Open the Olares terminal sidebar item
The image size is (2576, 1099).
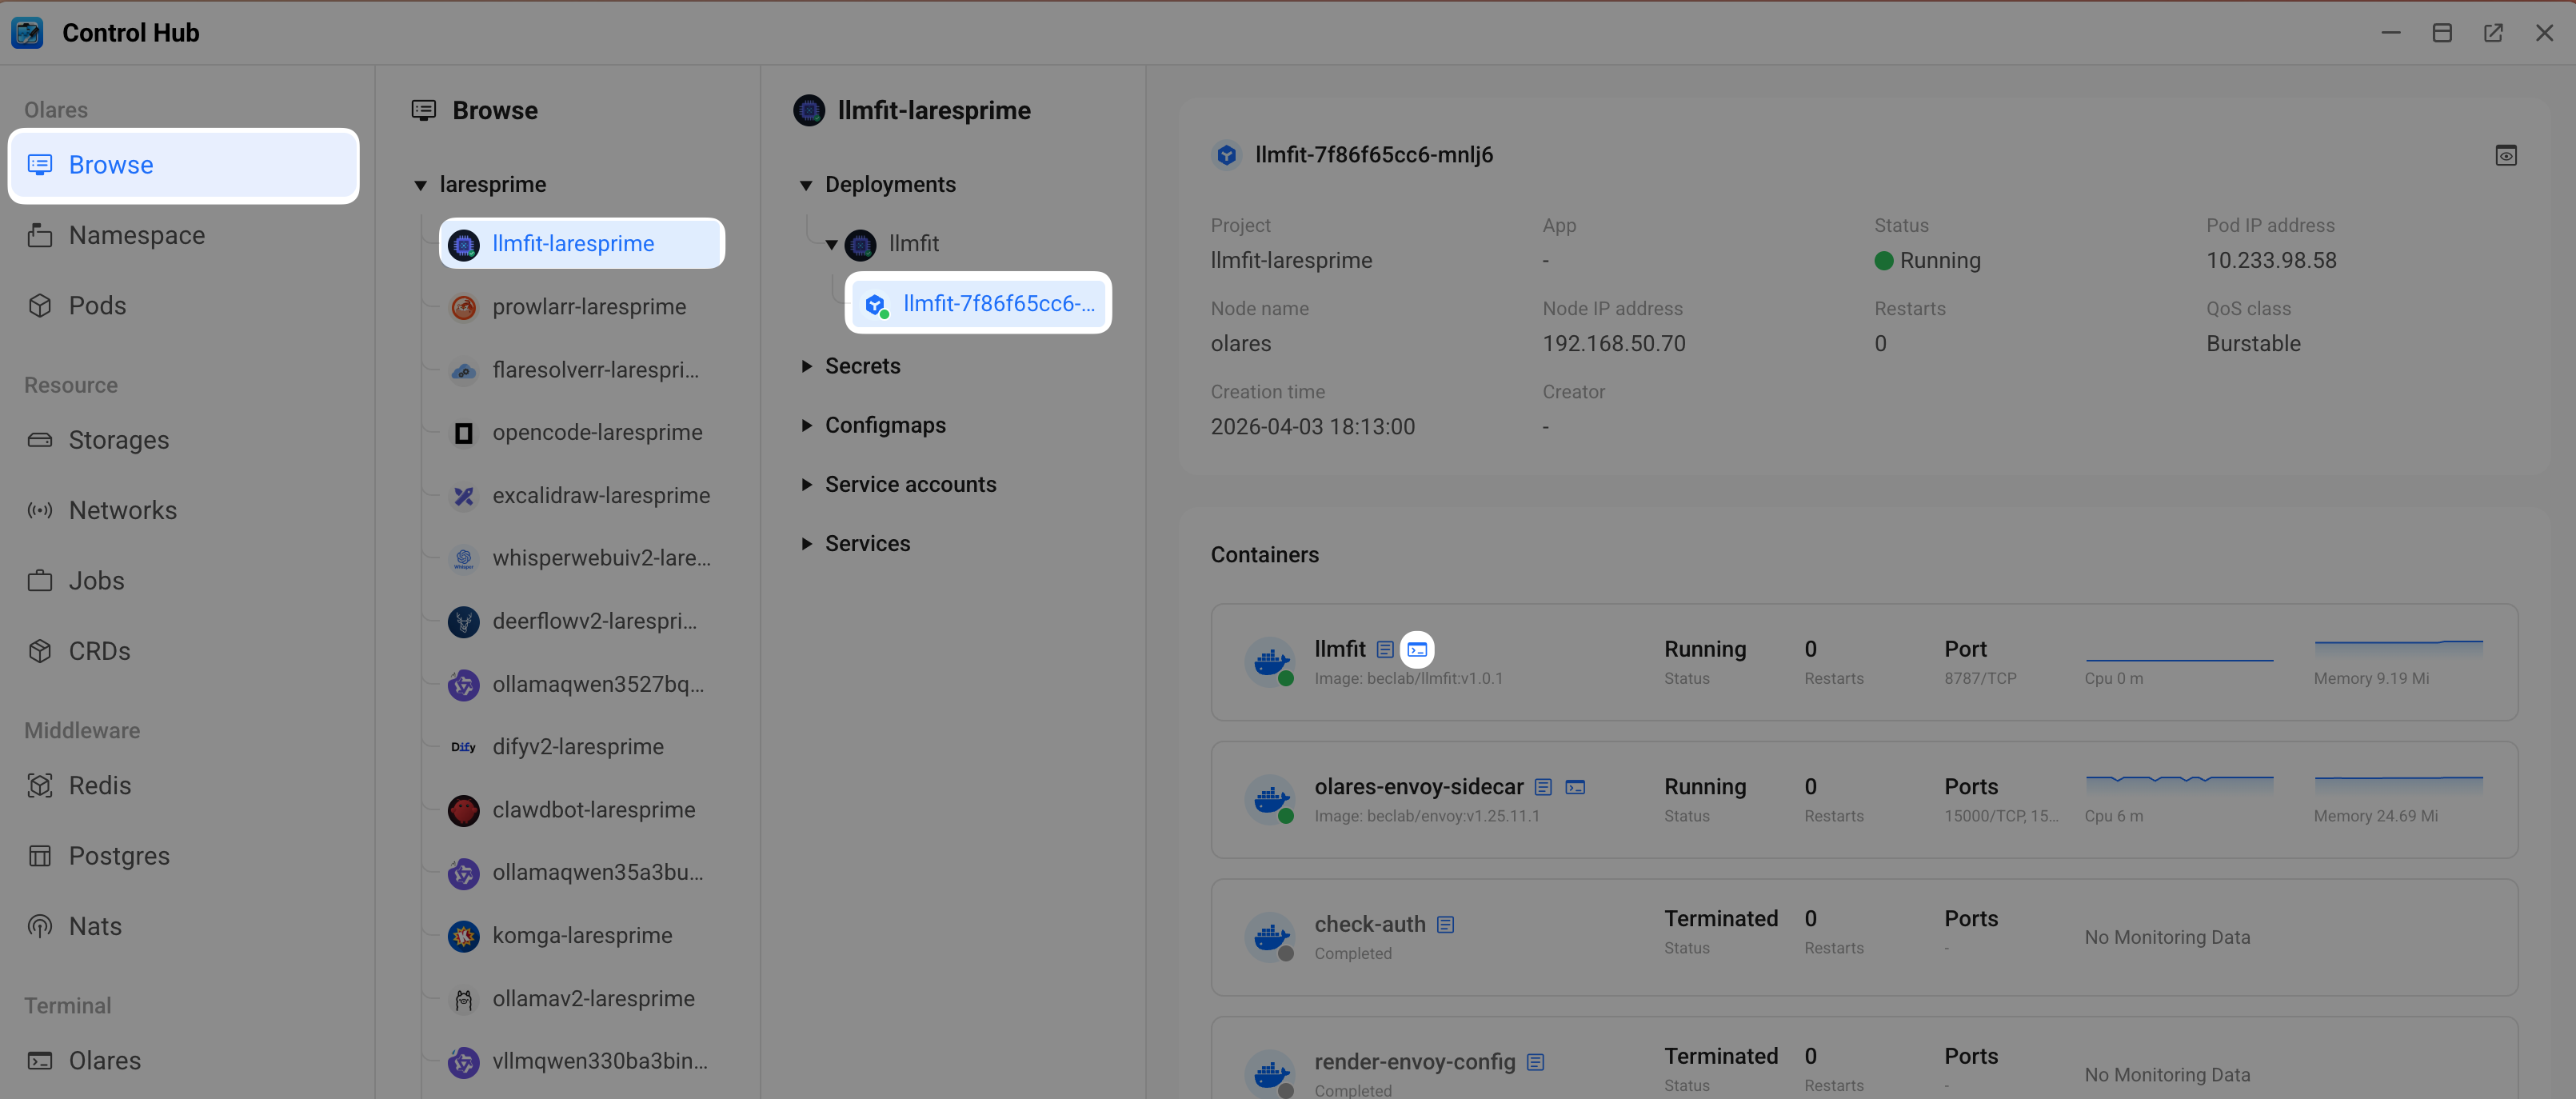(104, 1060)
